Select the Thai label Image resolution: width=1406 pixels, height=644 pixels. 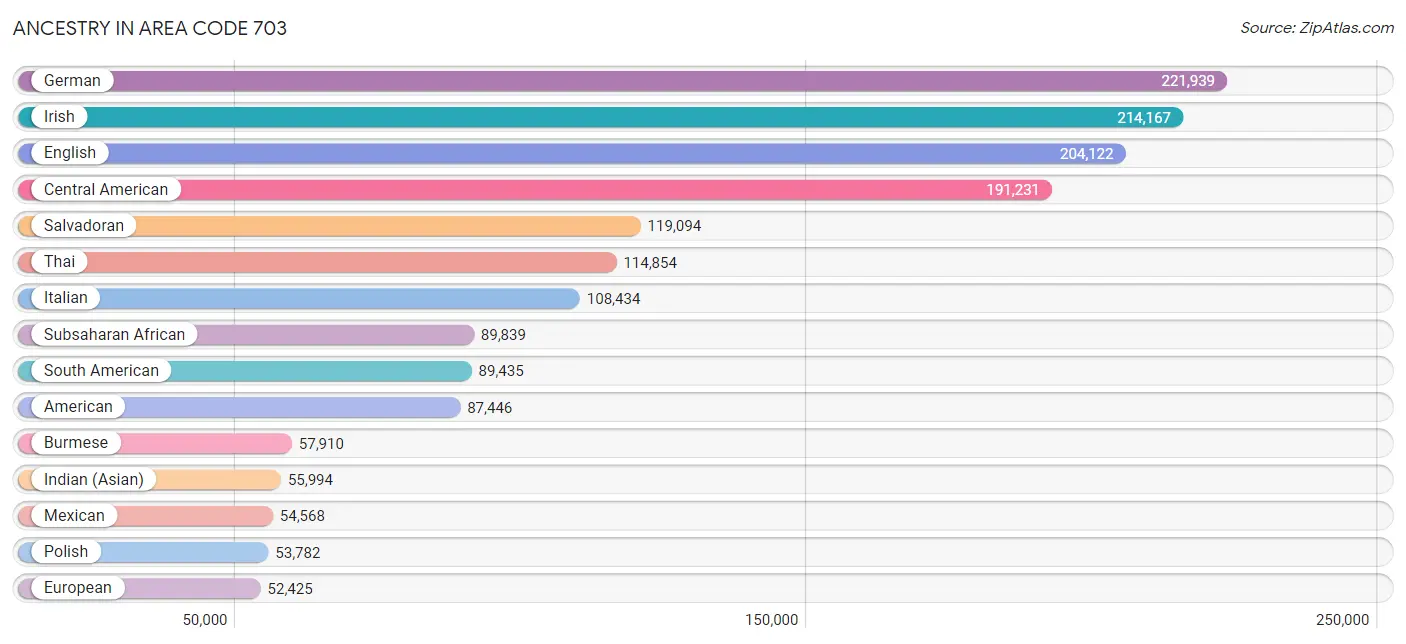(59, 262)
